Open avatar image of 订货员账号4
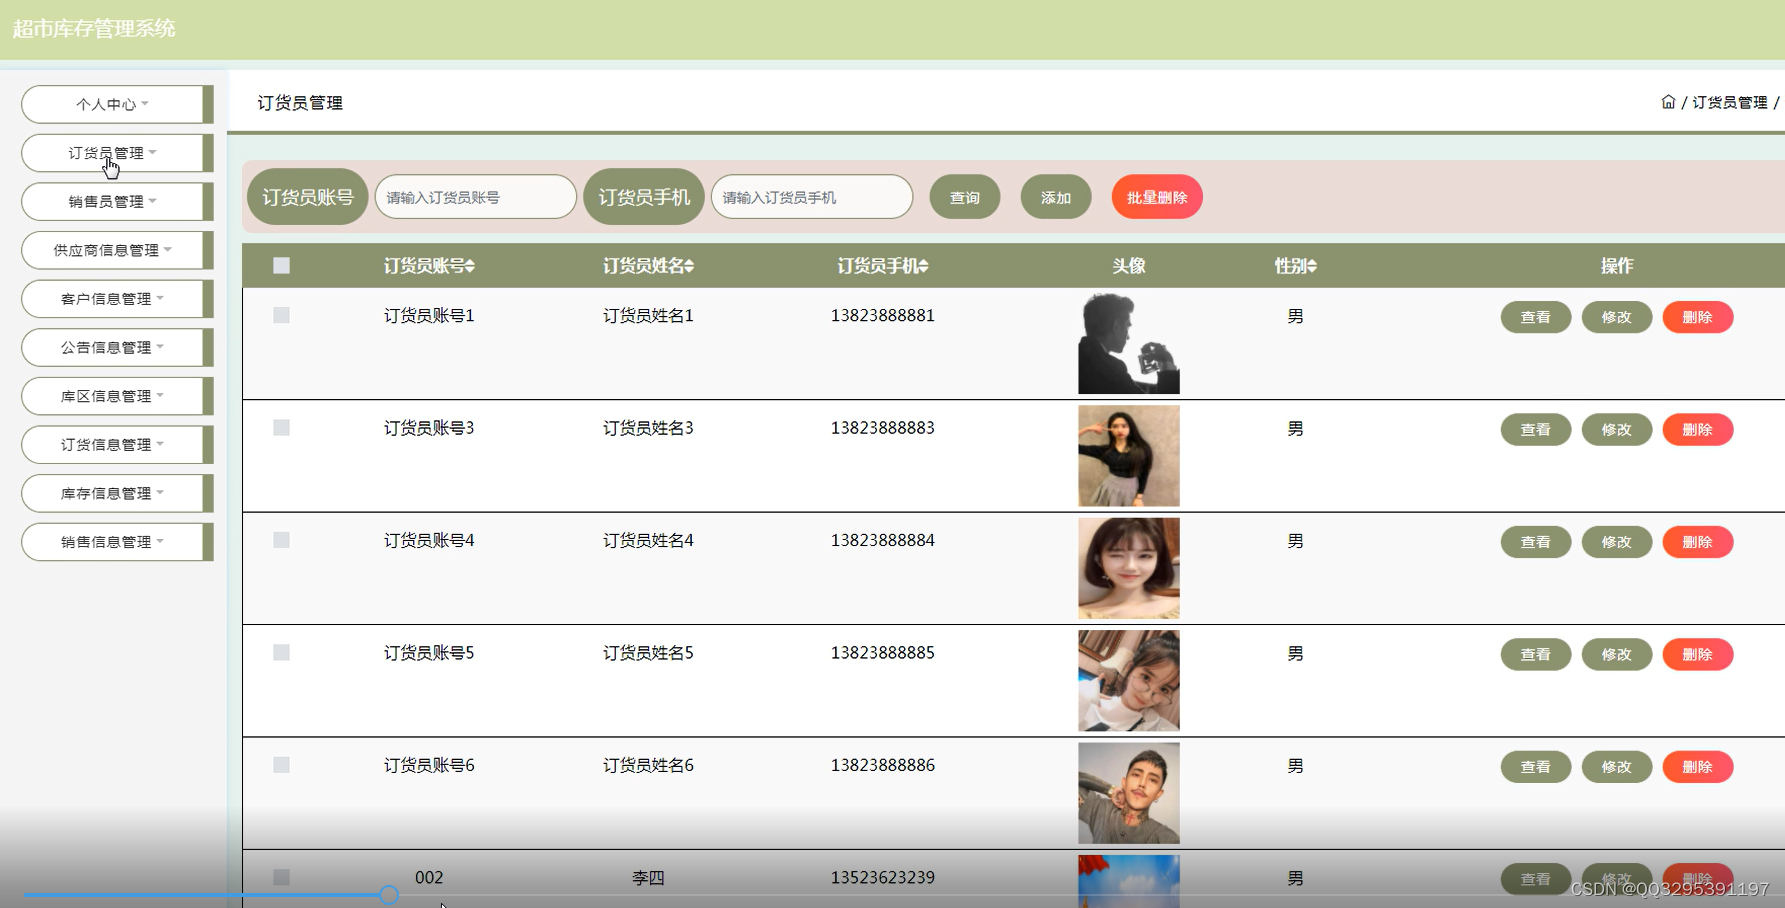The height and width of the screenshot is (908, 1785). pos(1129,568)
